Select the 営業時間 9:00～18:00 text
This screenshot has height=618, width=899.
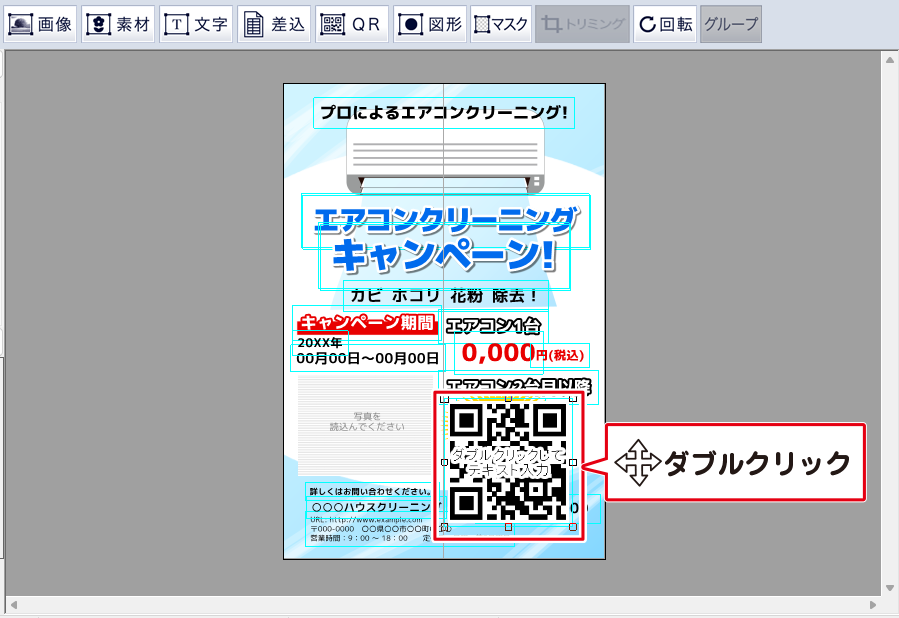(x=359, y=538)
